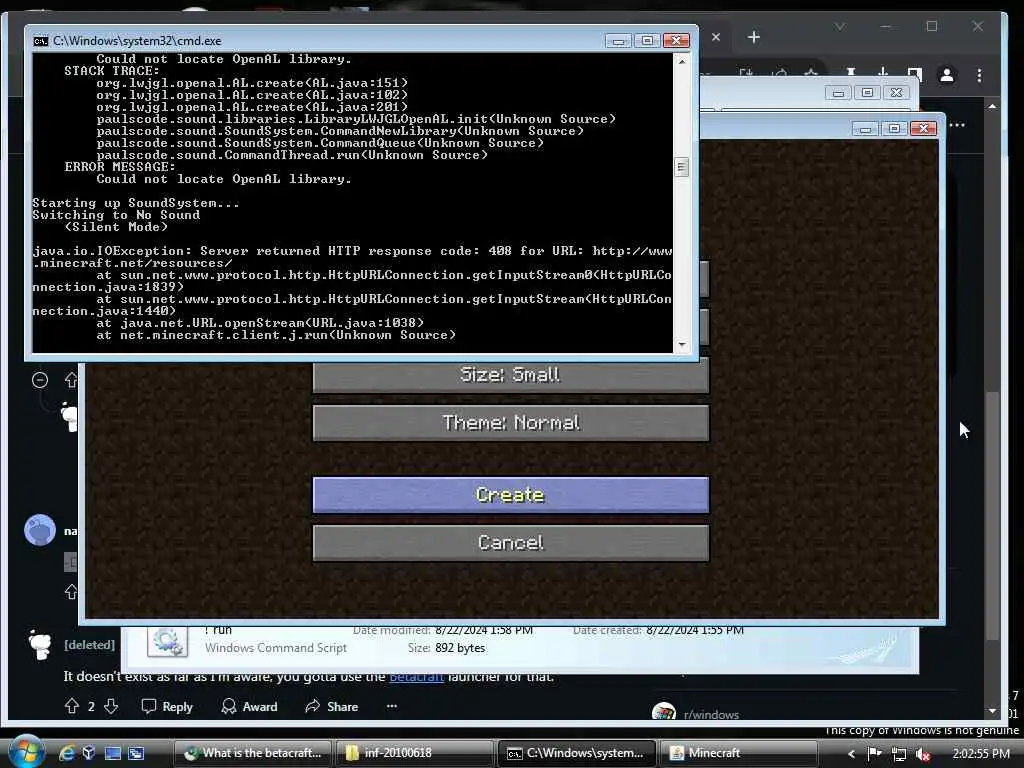Viewport: 1024px width, 768px height.
Task: Cycle the Size: Small world option
Action: click(511, 377)
